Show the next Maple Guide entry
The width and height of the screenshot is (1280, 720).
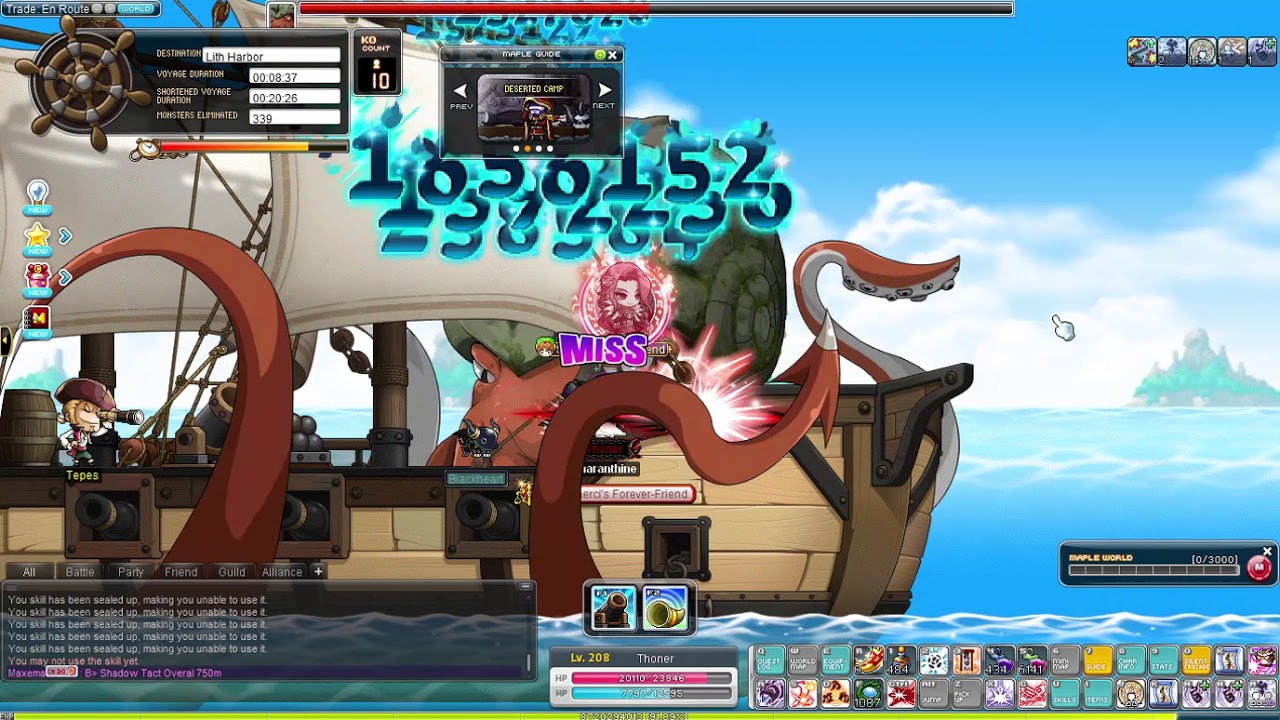point(604,91)
